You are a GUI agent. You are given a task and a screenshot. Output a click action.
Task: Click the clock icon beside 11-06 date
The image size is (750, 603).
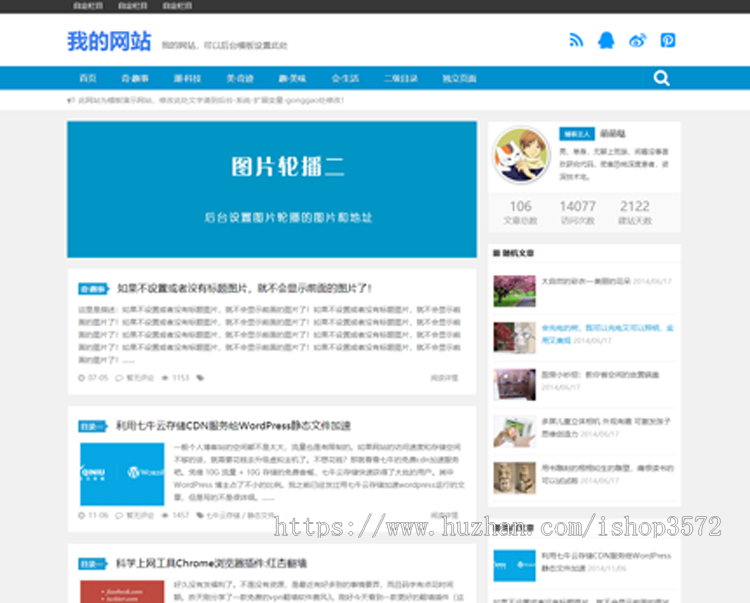click(x=81, y=515)
